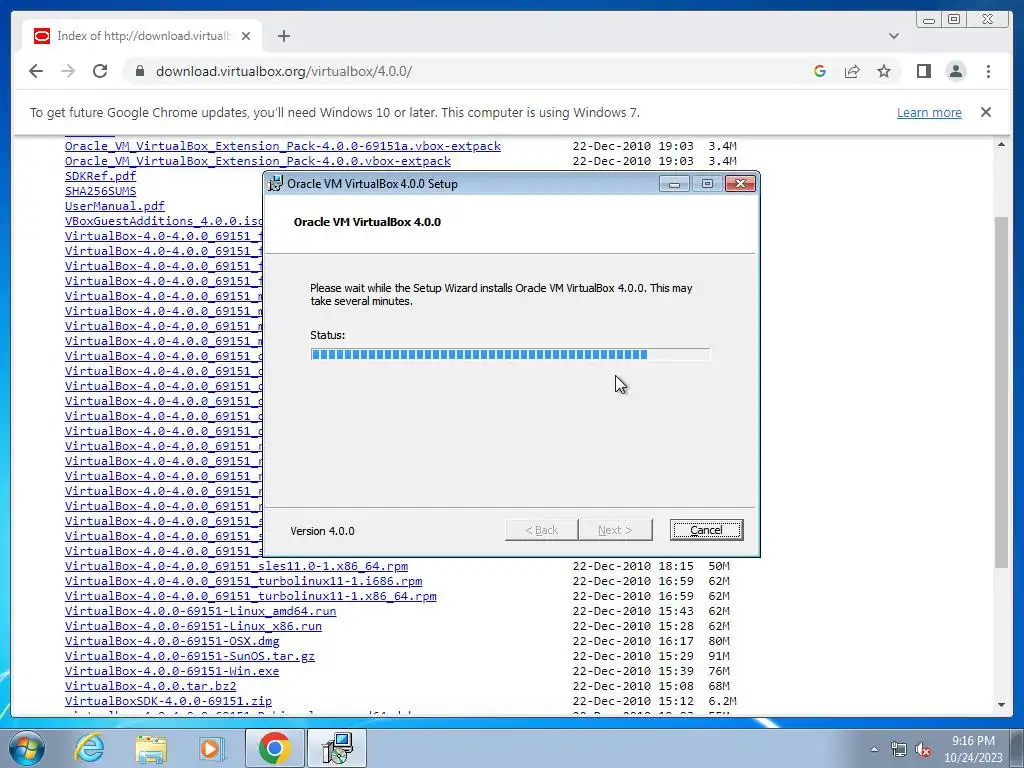The width and height of the screenshot is (1024, 768).
Task: Open the Windows Start menu
Action: (x=26, y=748)
